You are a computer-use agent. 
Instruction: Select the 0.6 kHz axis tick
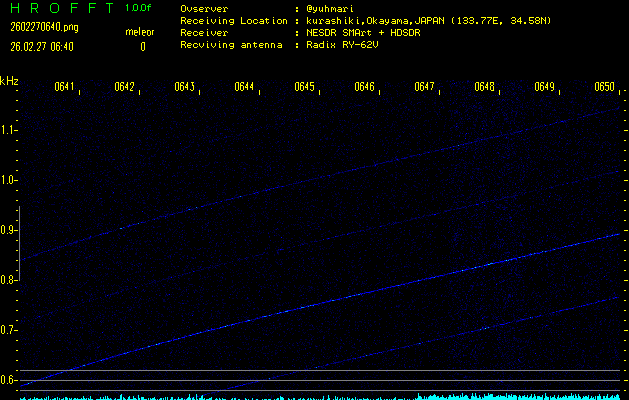[x=9, y=380]
